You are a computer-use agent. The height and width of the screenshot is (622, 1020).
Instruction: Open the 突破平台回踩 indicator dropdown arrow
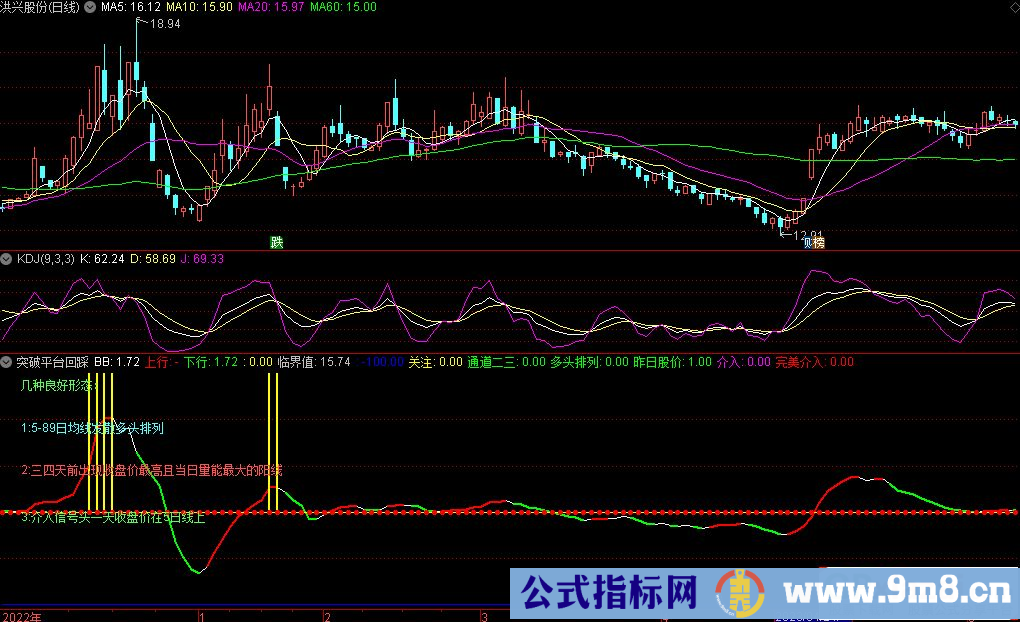pyautogui.click(x=6, y=362)
